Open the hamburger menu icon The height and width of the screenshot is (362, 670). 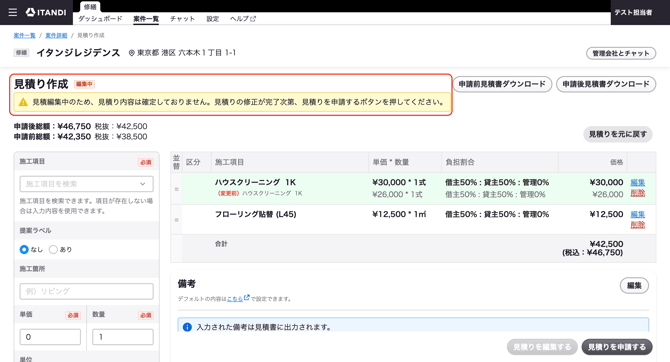[13, 12]
